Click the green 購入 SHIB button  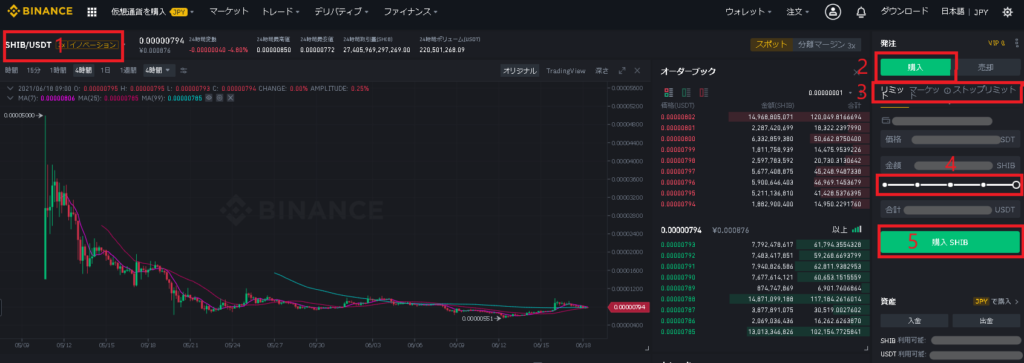[x=950, y=242]
